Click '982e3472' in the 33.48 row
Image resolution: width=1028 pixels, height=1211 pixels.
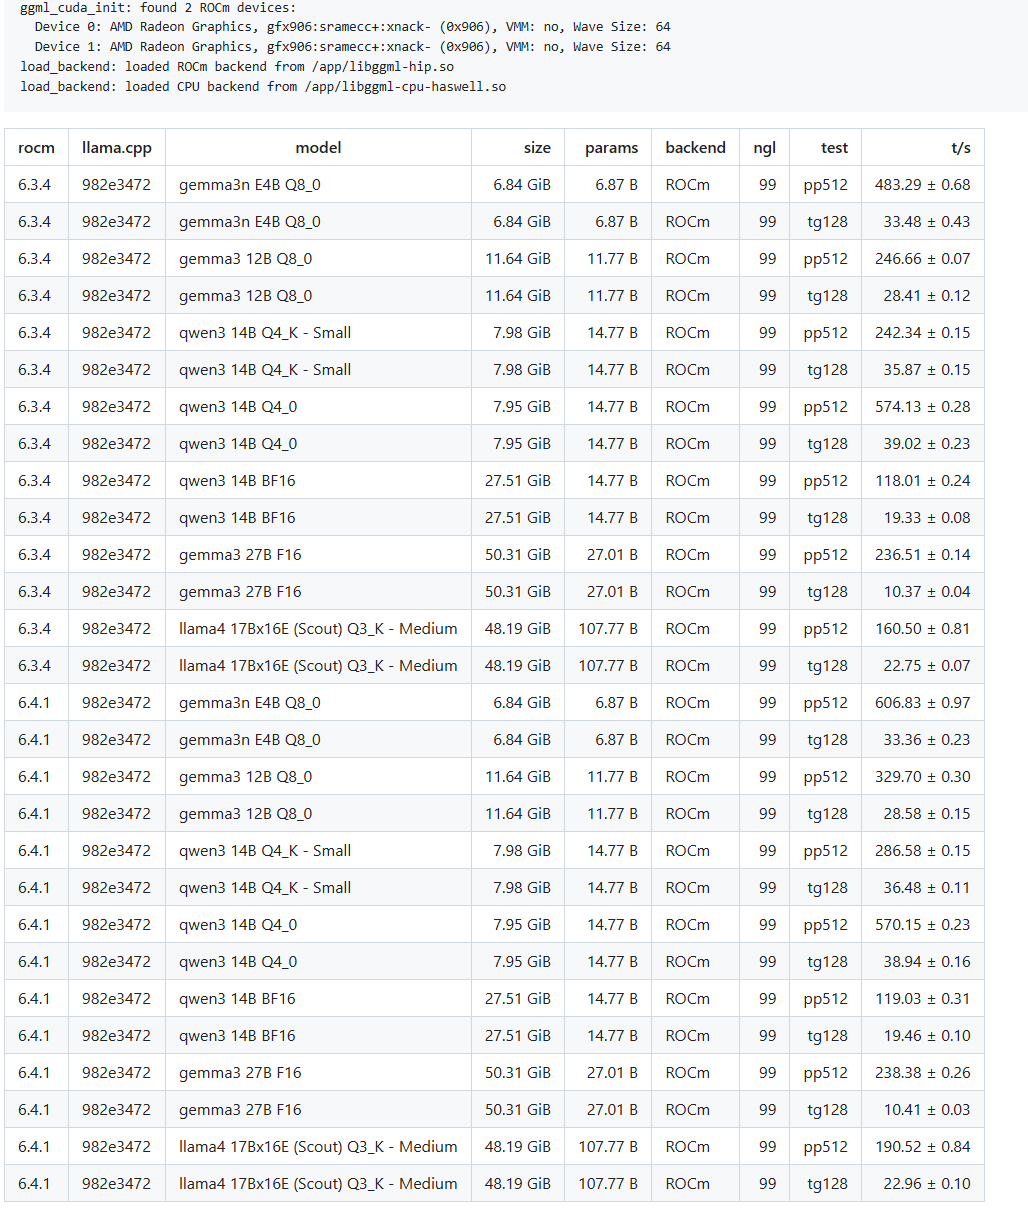pos(116,222)
